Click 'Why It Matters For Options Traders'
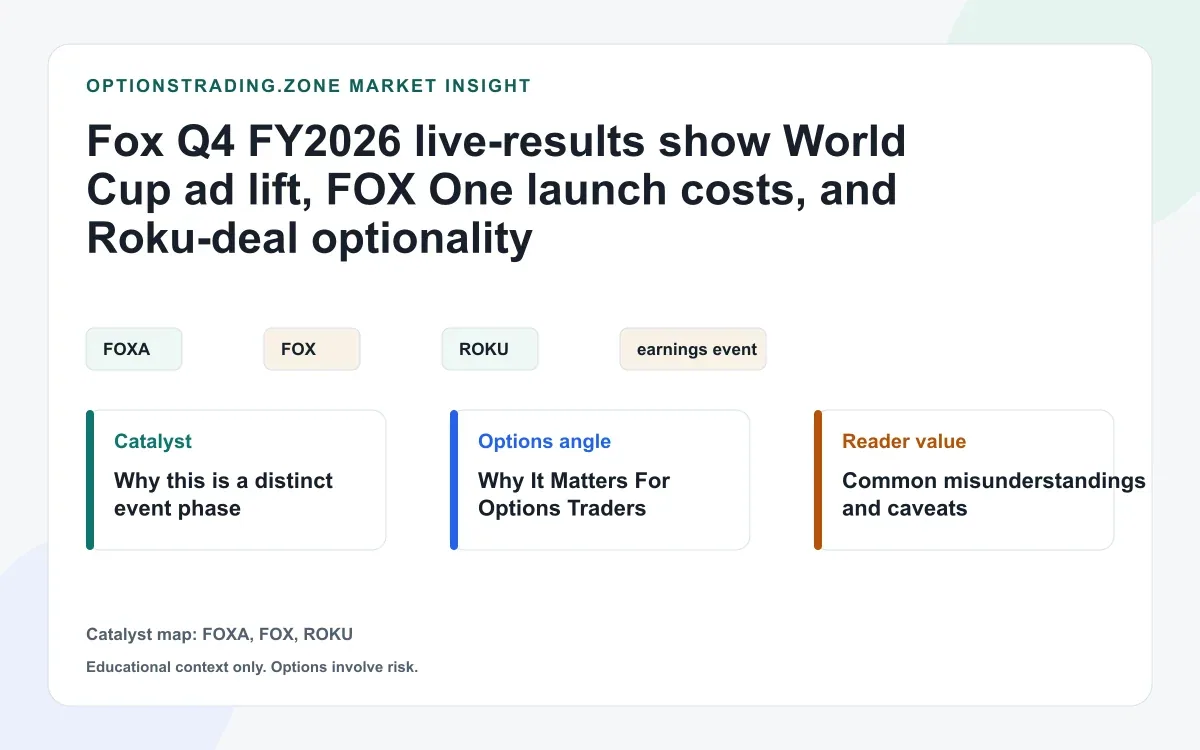 [574, 494]
